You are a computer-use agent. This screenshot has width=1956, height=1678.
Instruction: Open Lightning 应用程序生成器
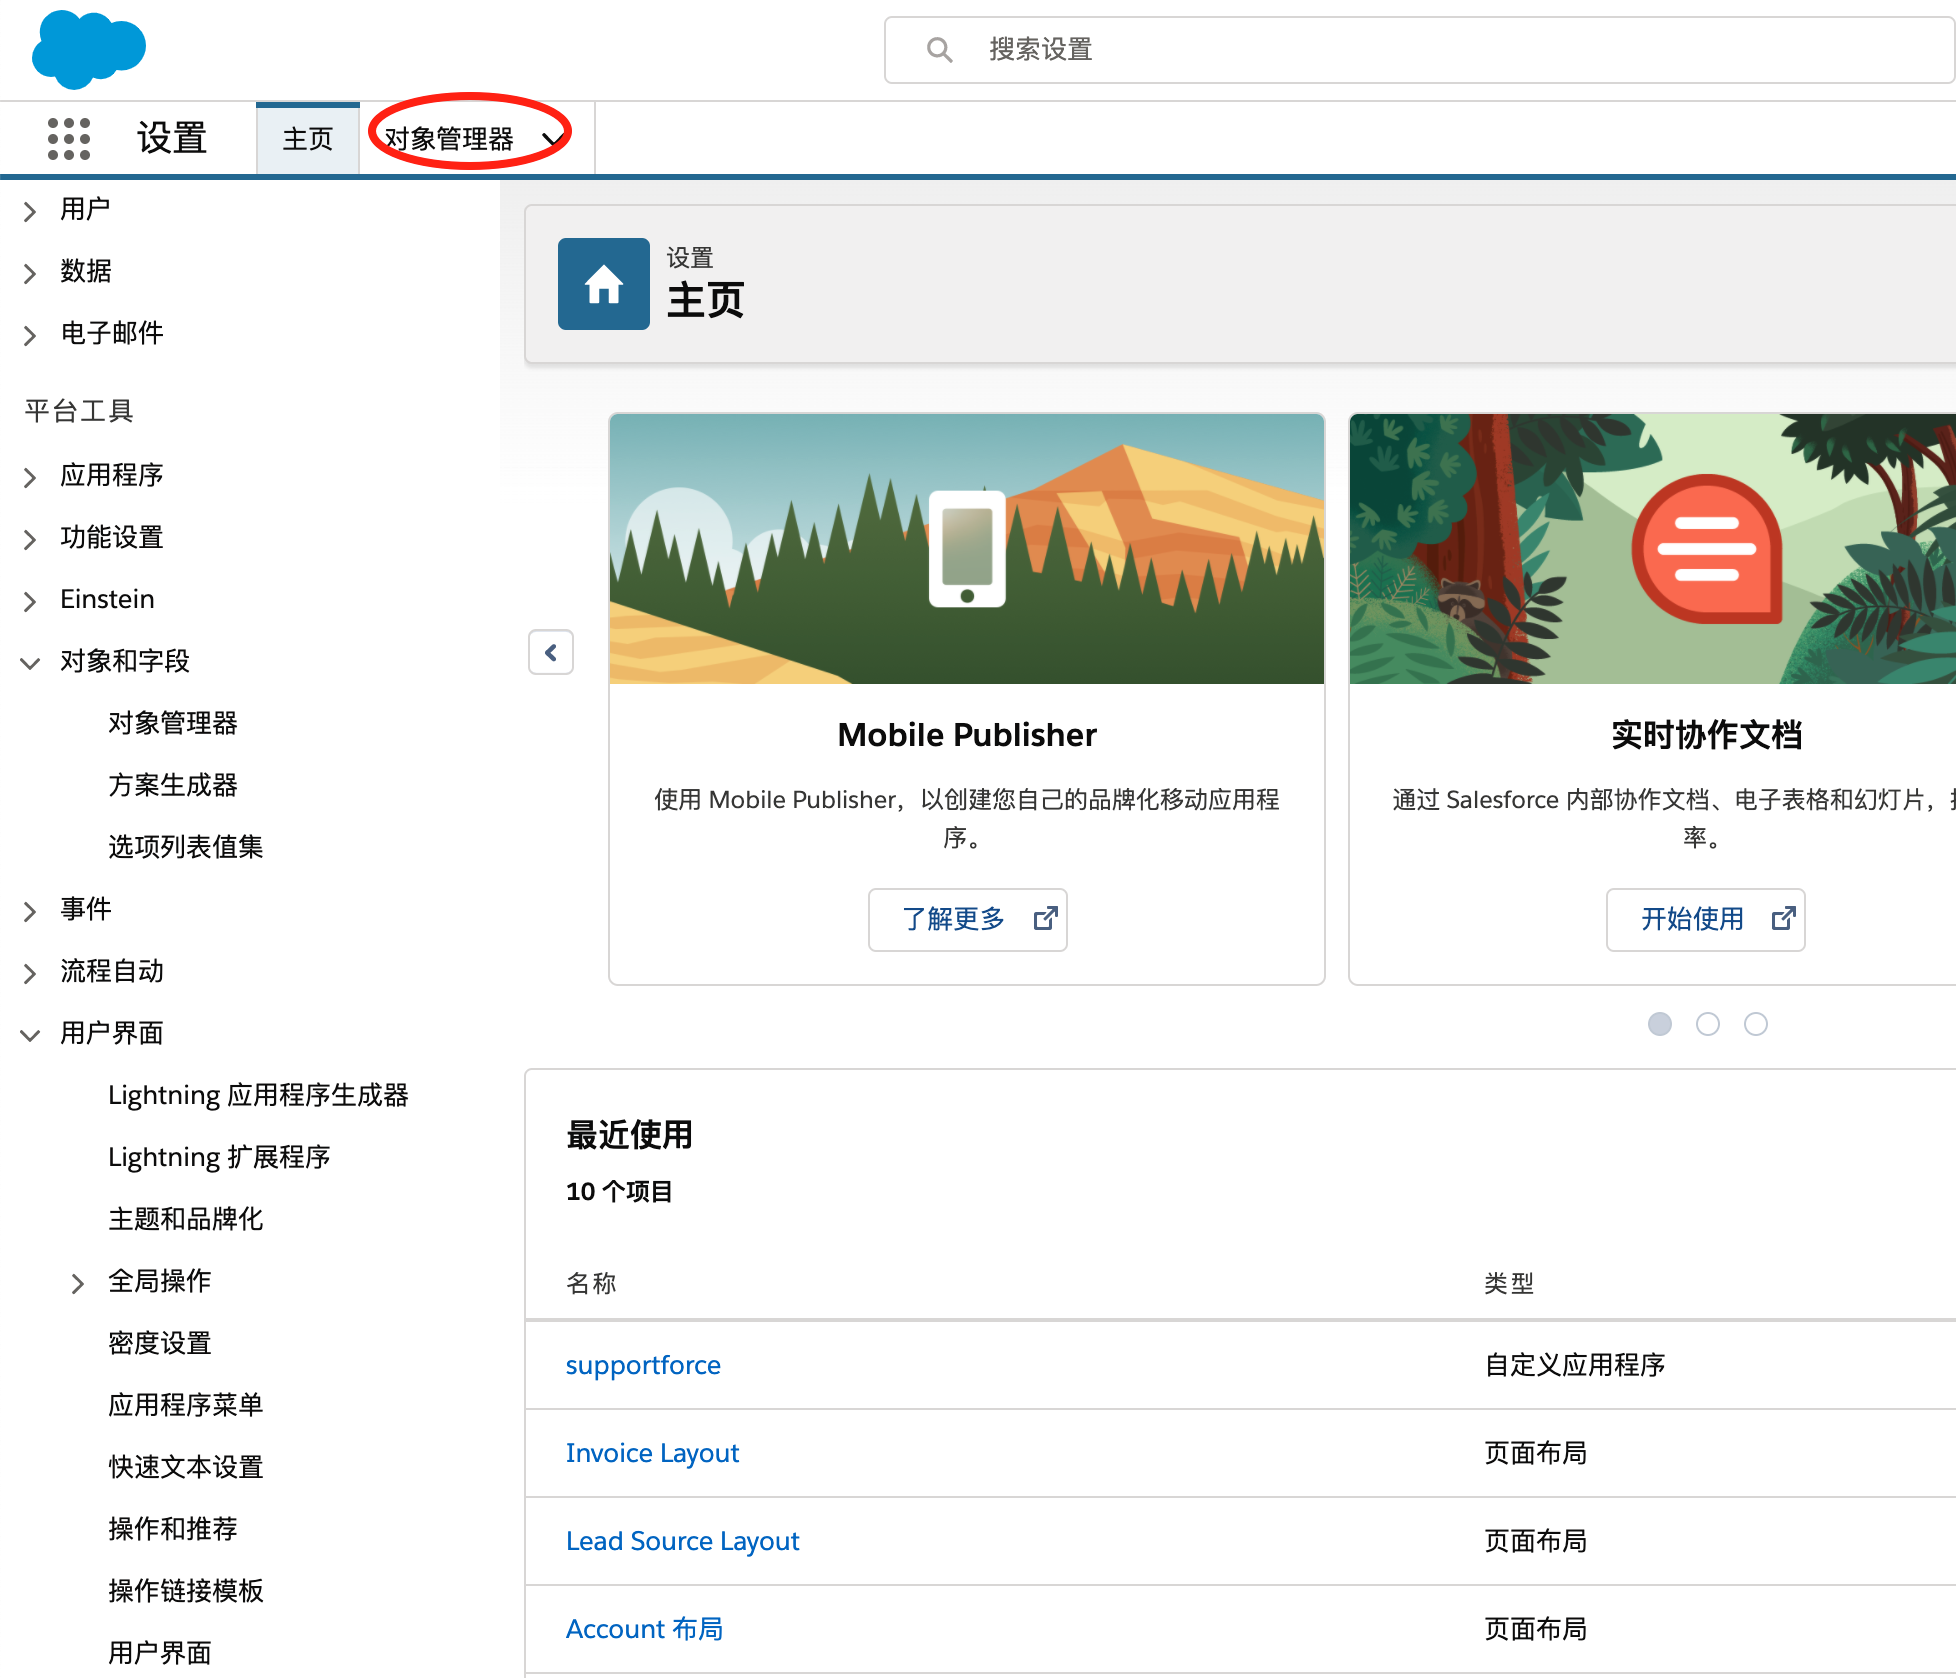pos(258,1095)
